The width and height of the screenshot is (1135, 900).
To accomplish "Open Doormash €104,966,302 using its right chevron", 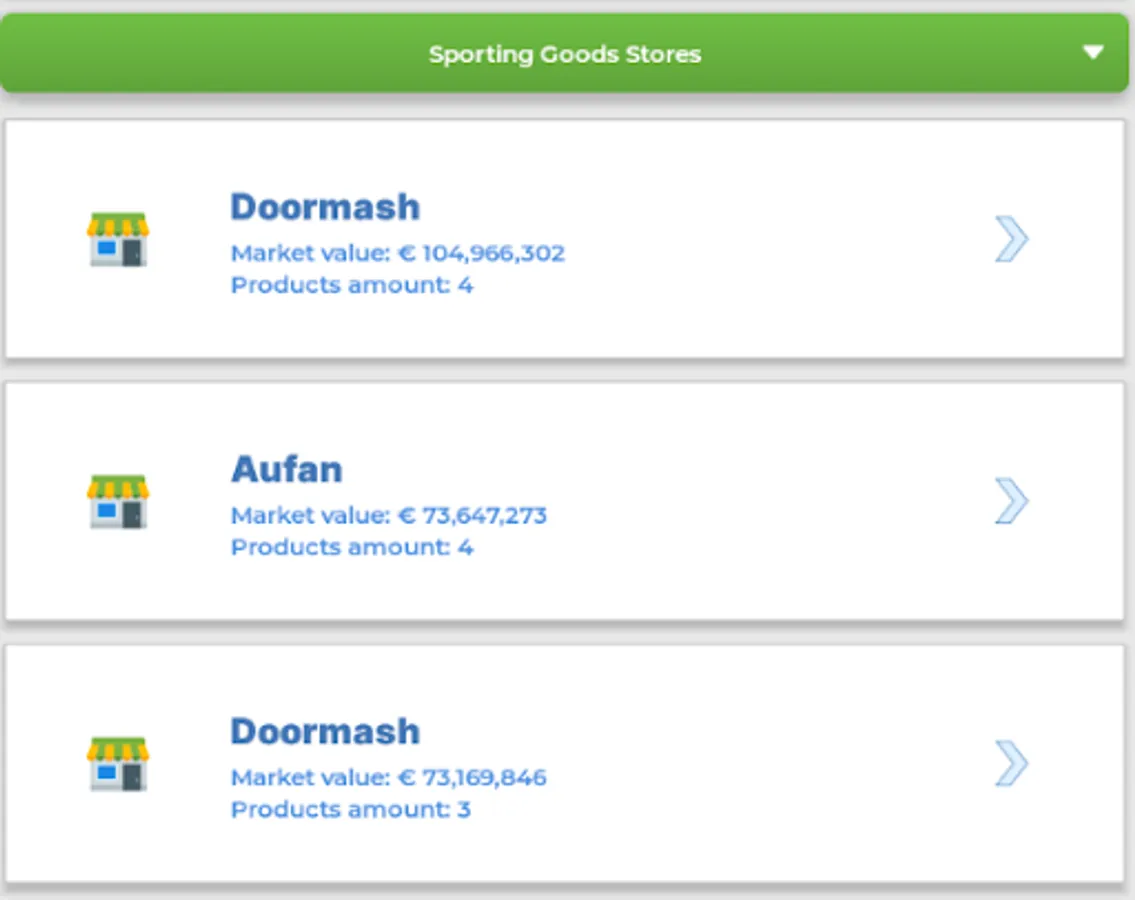I will 1011,238.
